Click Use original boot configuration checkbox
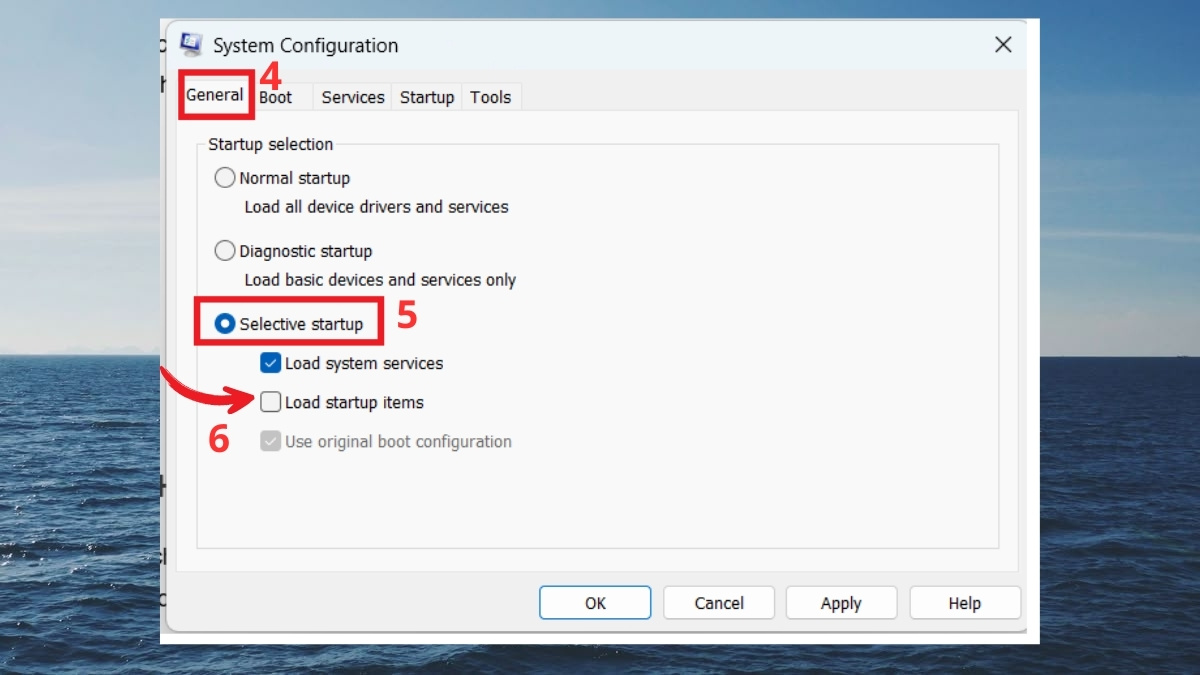Screen dimensions: 1200x675 click(270, 441)
